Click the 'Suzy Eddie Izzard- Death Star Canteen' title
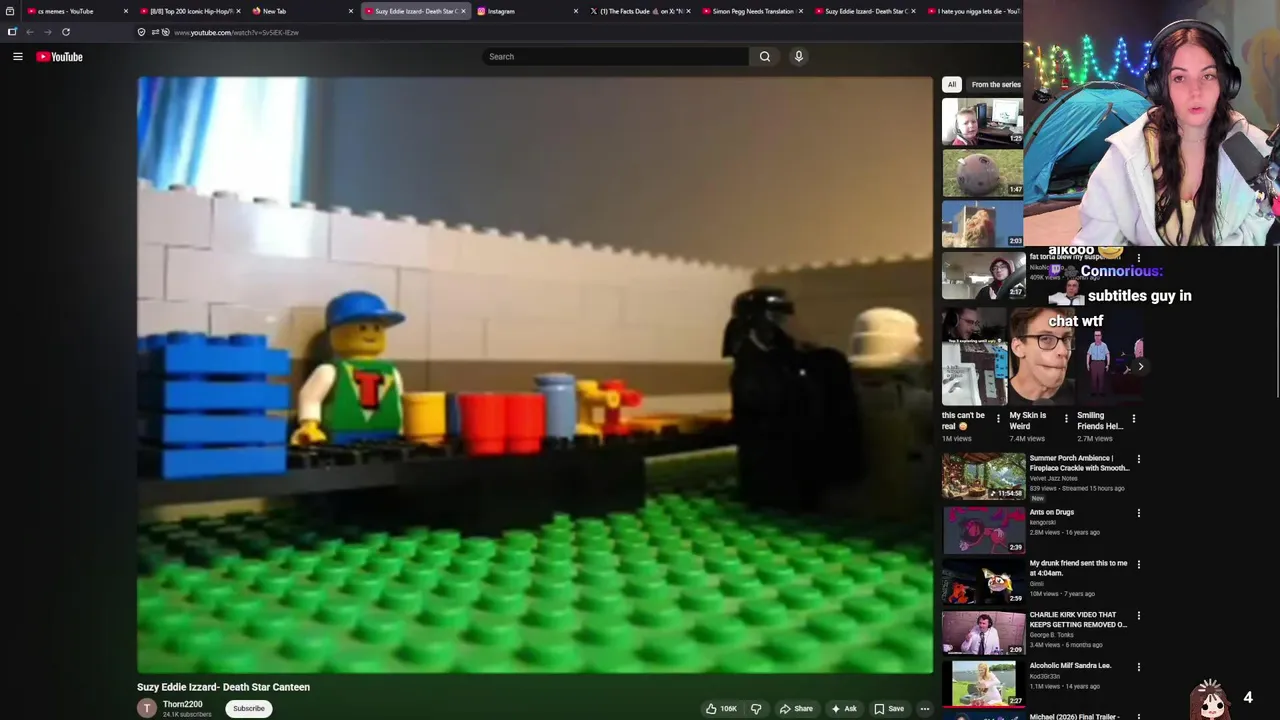 [223, 687]
